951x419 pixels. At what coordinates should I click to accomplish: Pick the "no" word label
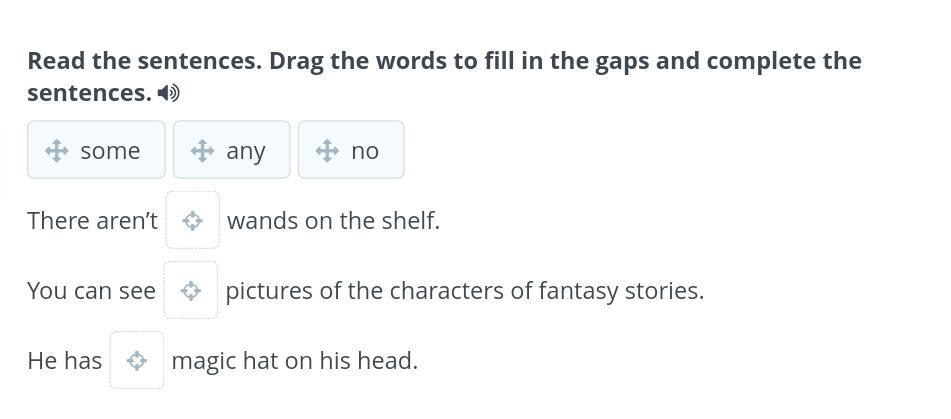pos(365,150)
